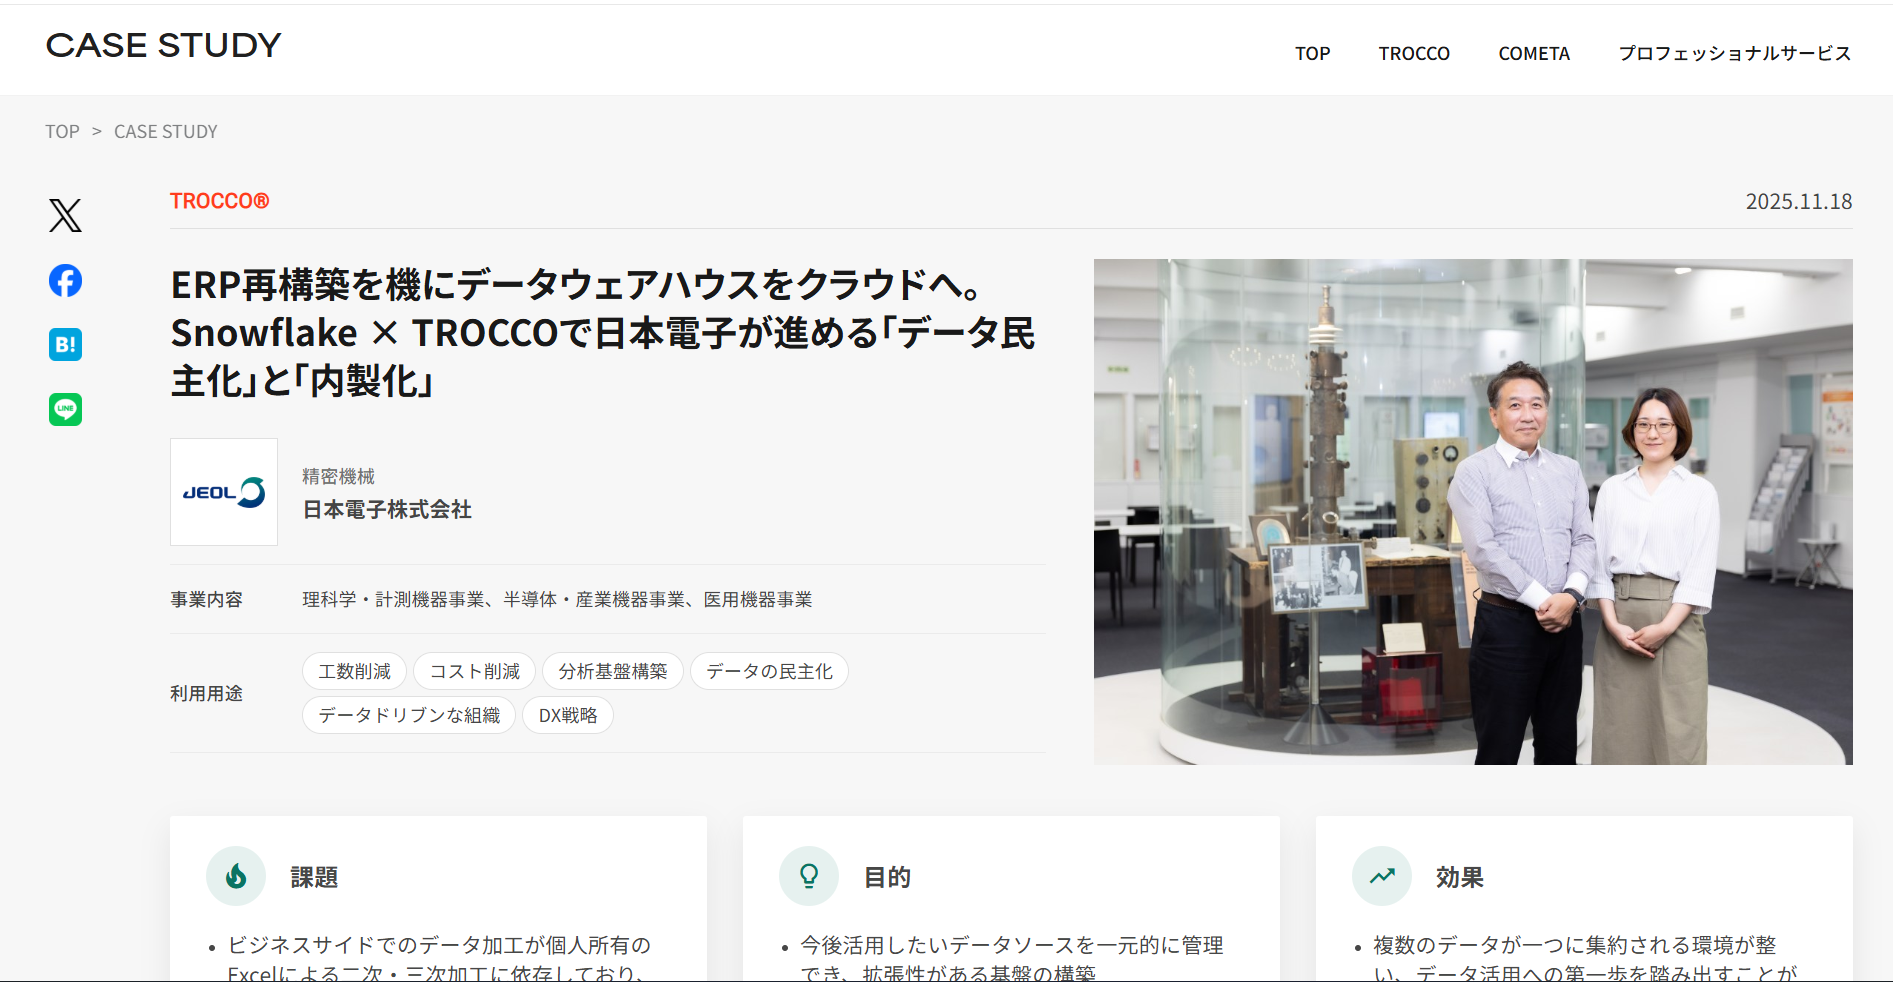Click the CASE STUDY breadcrumb link
1893x982 pixels.
pyautogui.click(x=165, y=132)
